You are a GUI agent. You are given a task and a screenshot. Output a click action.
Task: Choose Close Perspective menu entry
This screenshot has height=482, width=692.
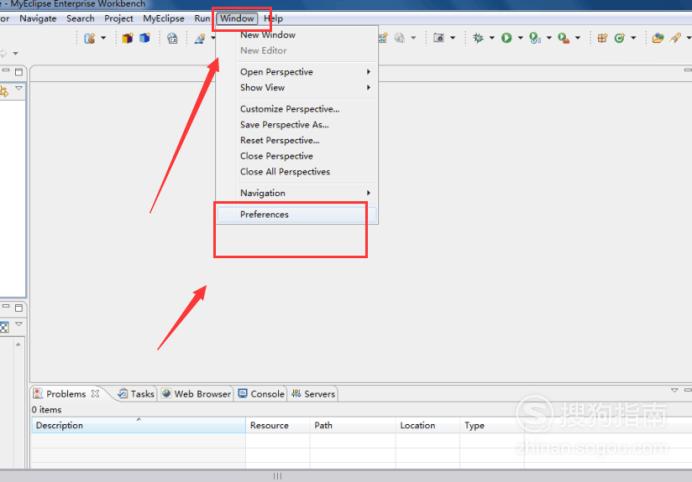click(x=297, y=156)
